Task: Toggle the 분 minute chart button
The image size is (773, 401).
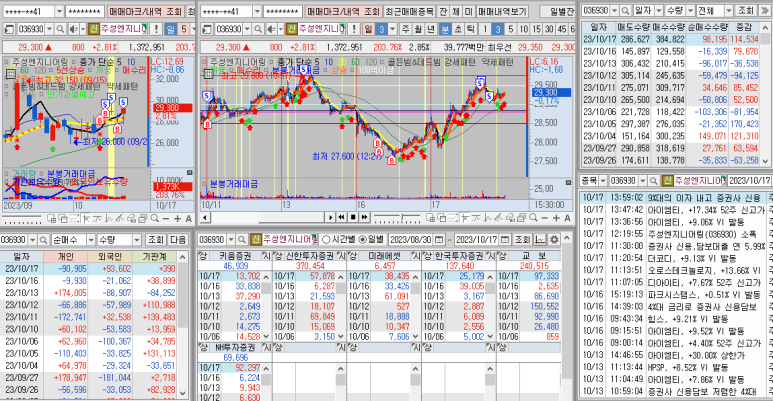Action: tap(445, 30)
